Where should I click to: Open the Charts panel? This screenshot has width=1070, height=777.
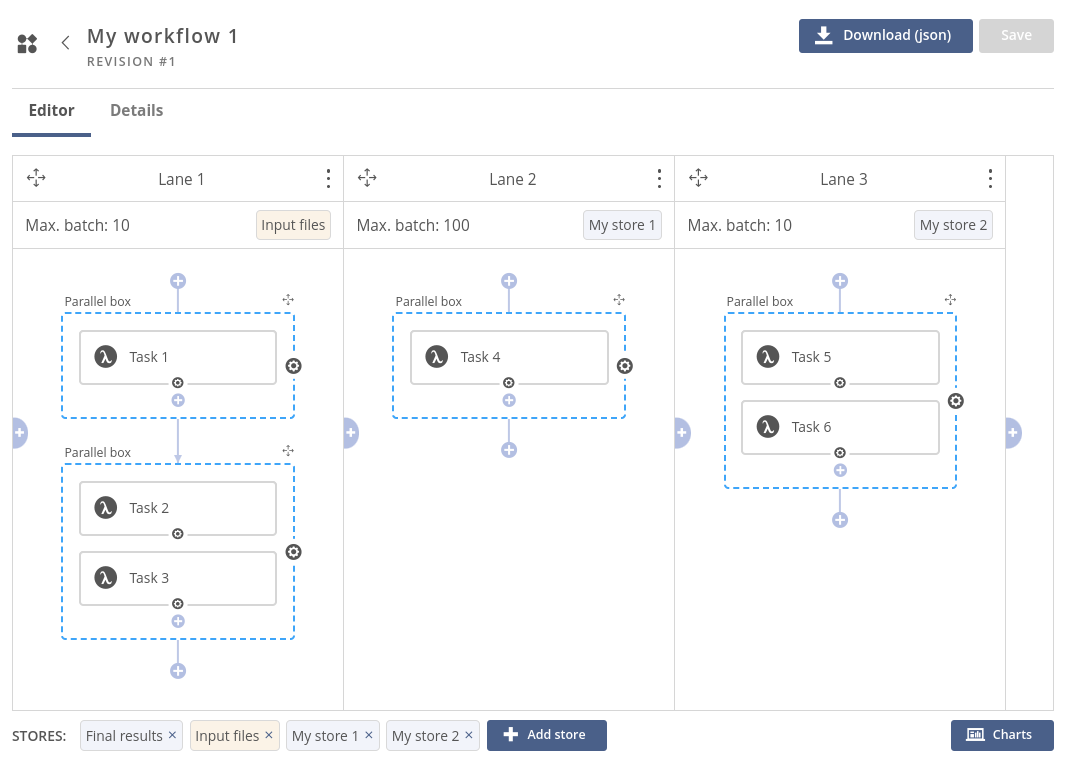point(1002,735)
